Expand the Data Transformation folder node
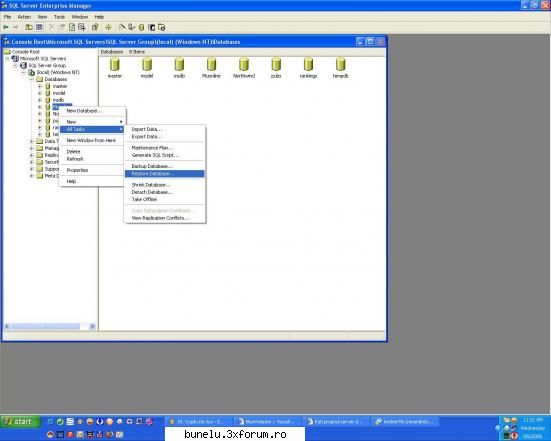 32,141
